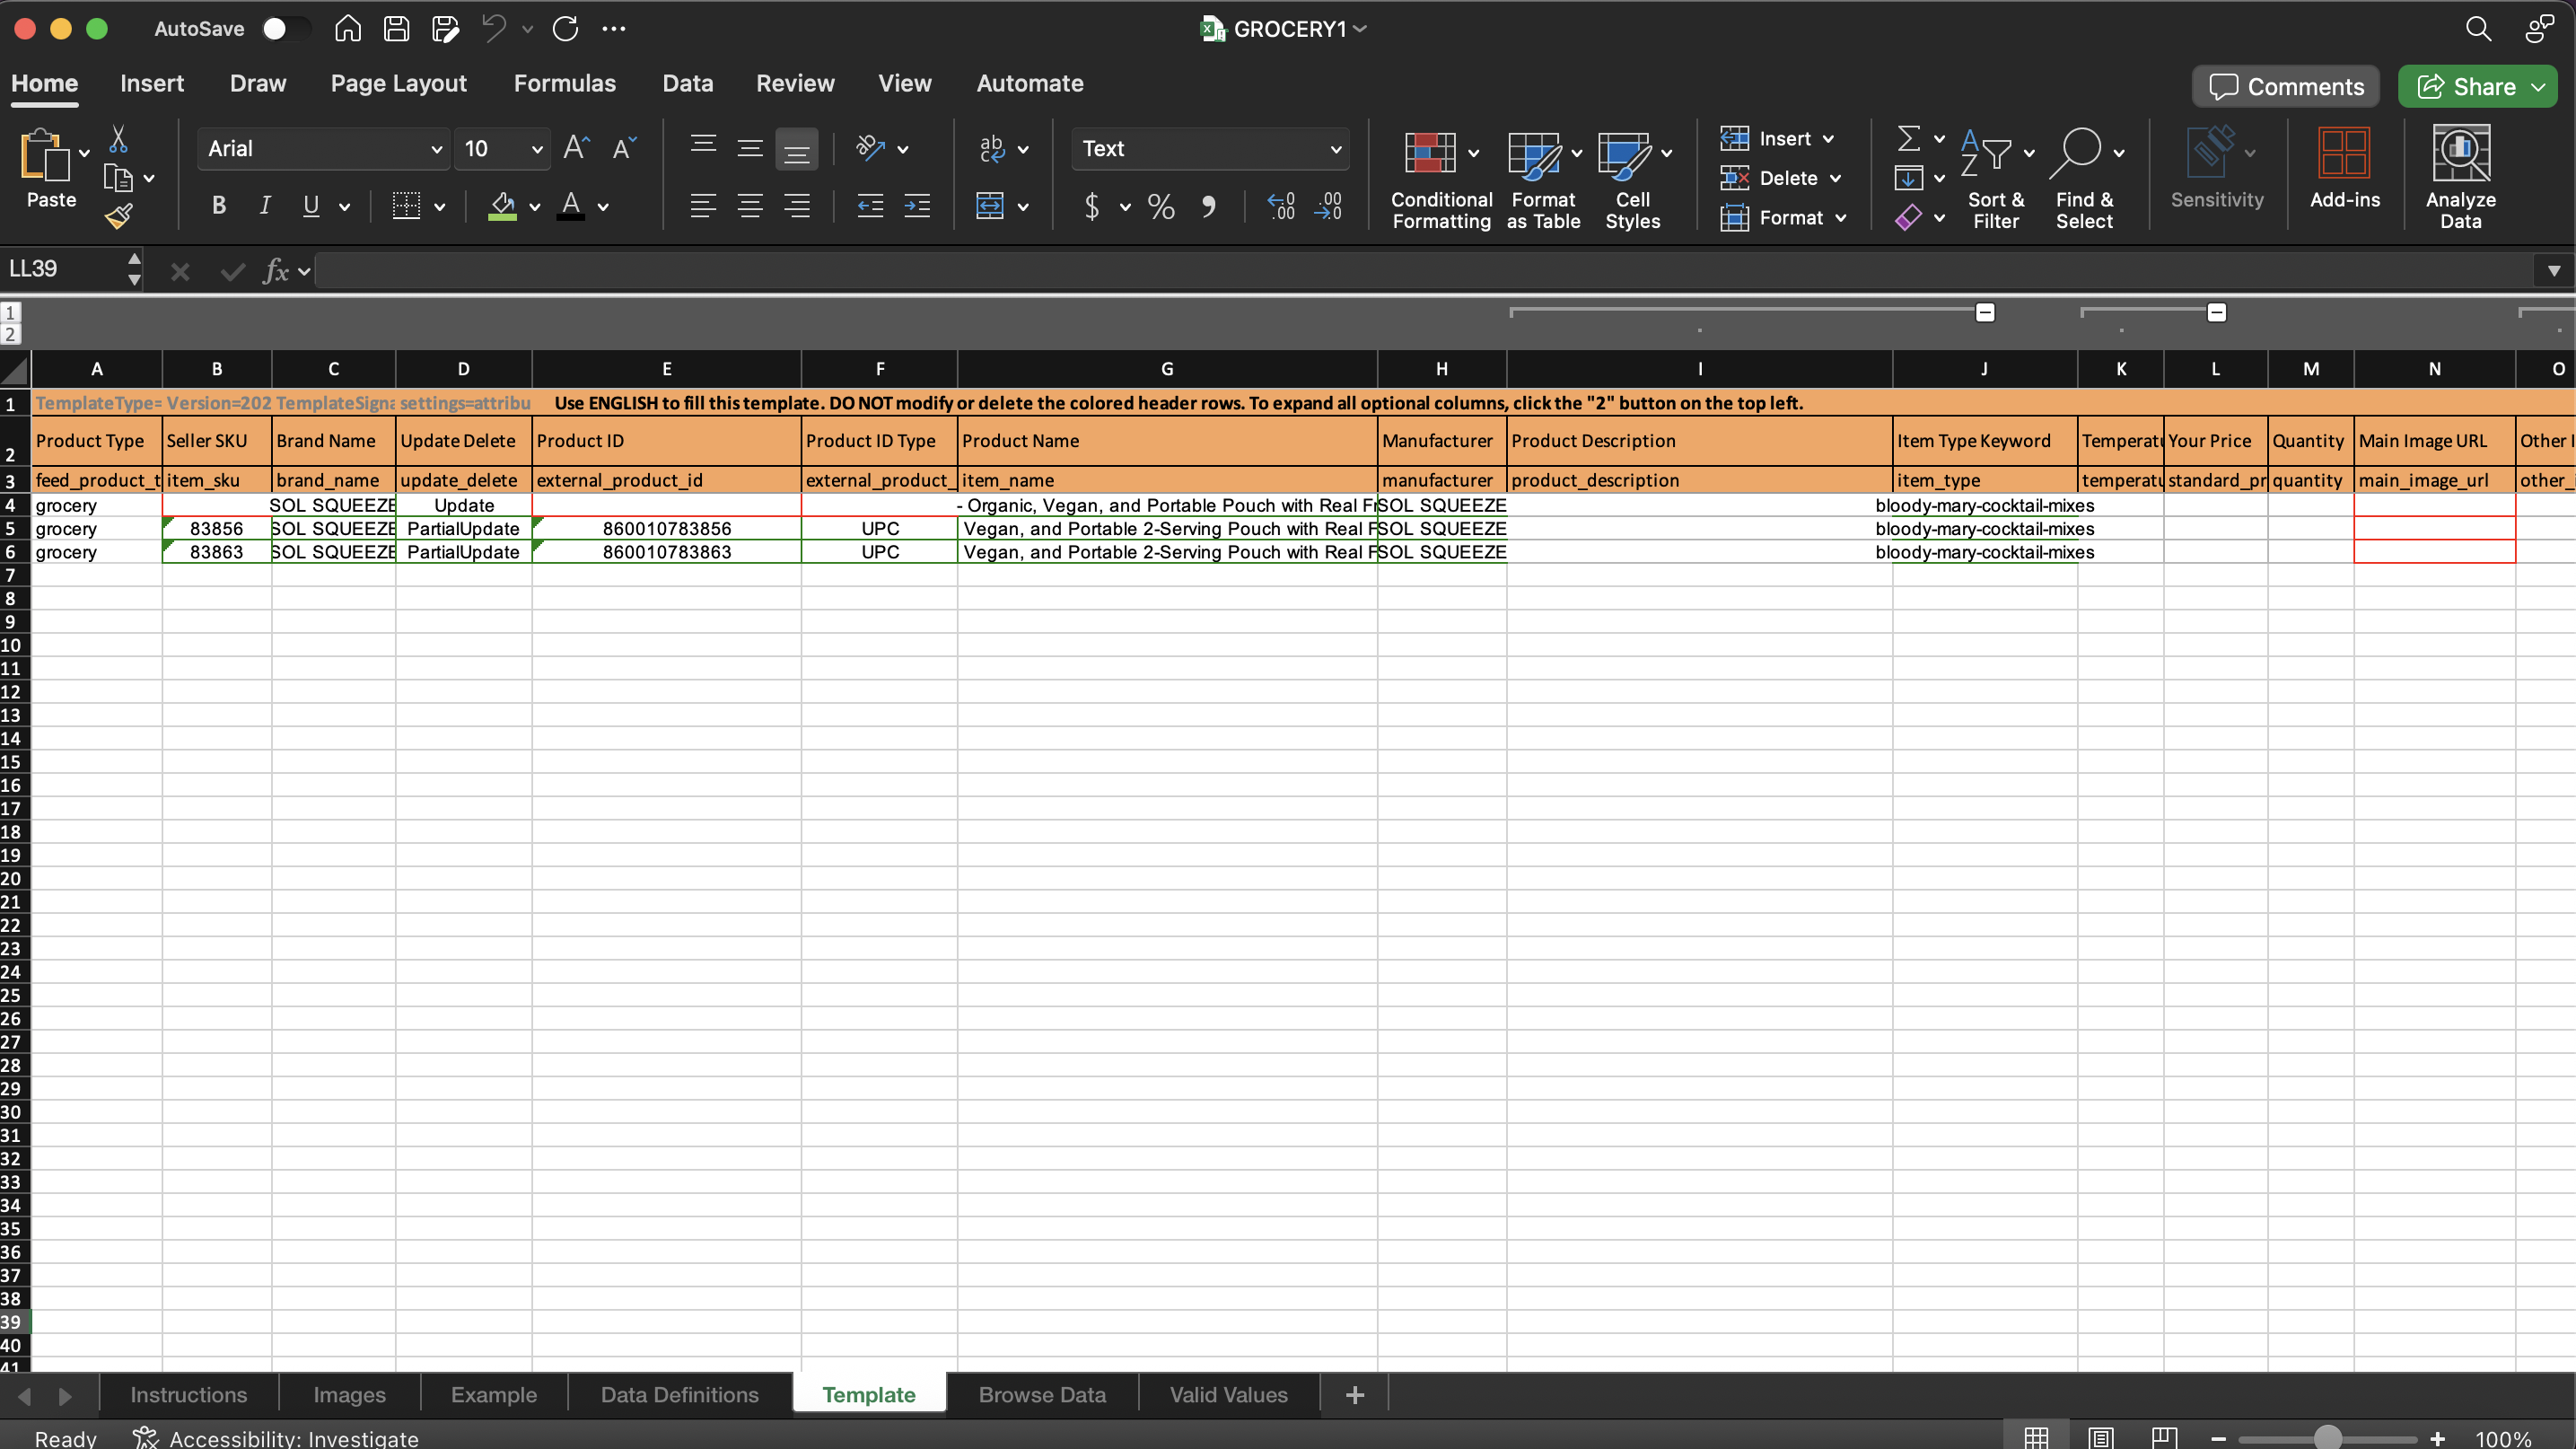2576x1449 pixels.
Task: Toggle Bold formatting
Action: pyautogui.click(x=219, y=206)
